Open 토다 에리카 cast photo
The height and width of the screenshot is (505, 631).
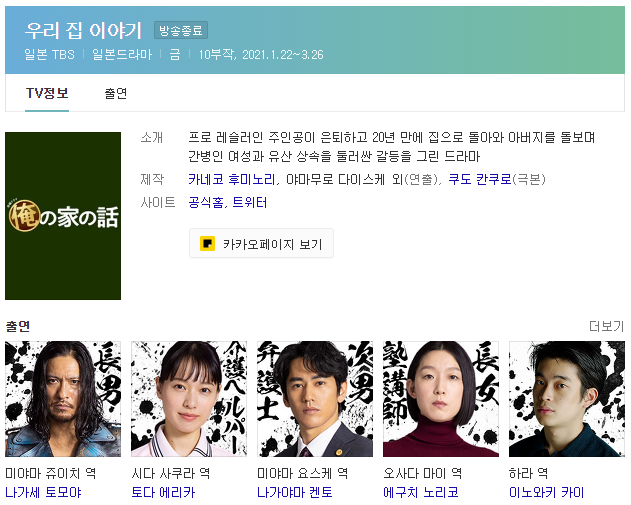pyautogui.click(x=189, y=399)
